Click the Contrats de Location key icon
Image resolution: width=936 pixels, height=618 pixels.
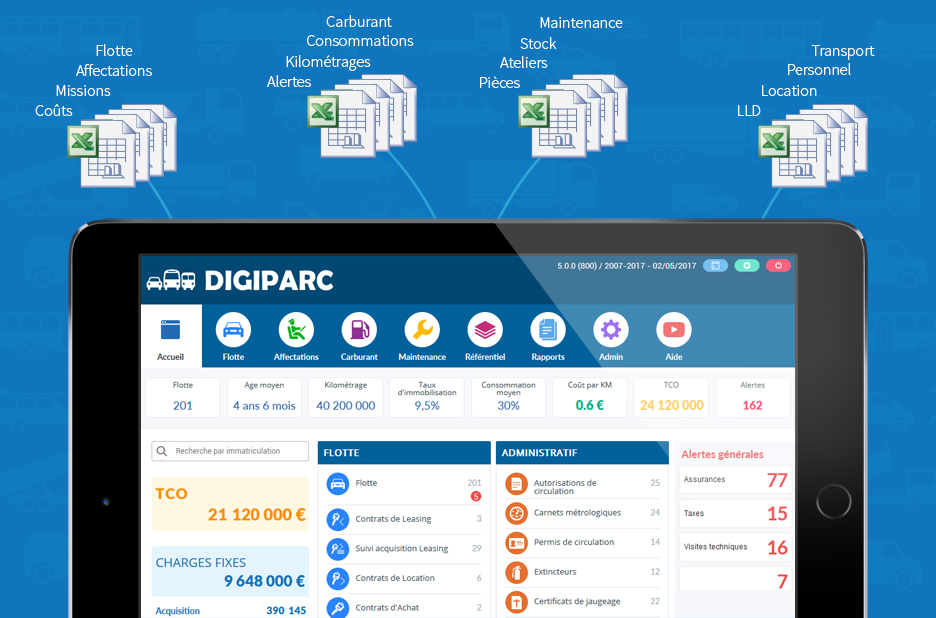pyautogui.click(x=338, y=579)
